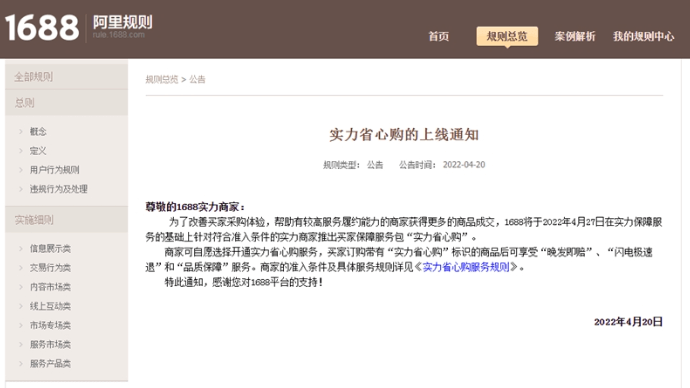
Task: Open 案例解析 in the navigation
Action: pos(575,36)
